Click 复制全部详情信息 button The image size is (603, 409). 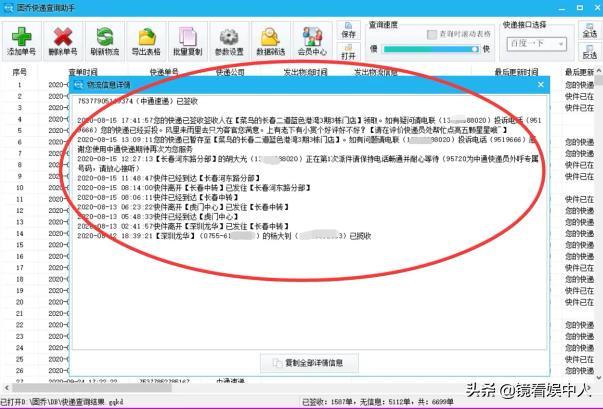[x=309, y=363]
